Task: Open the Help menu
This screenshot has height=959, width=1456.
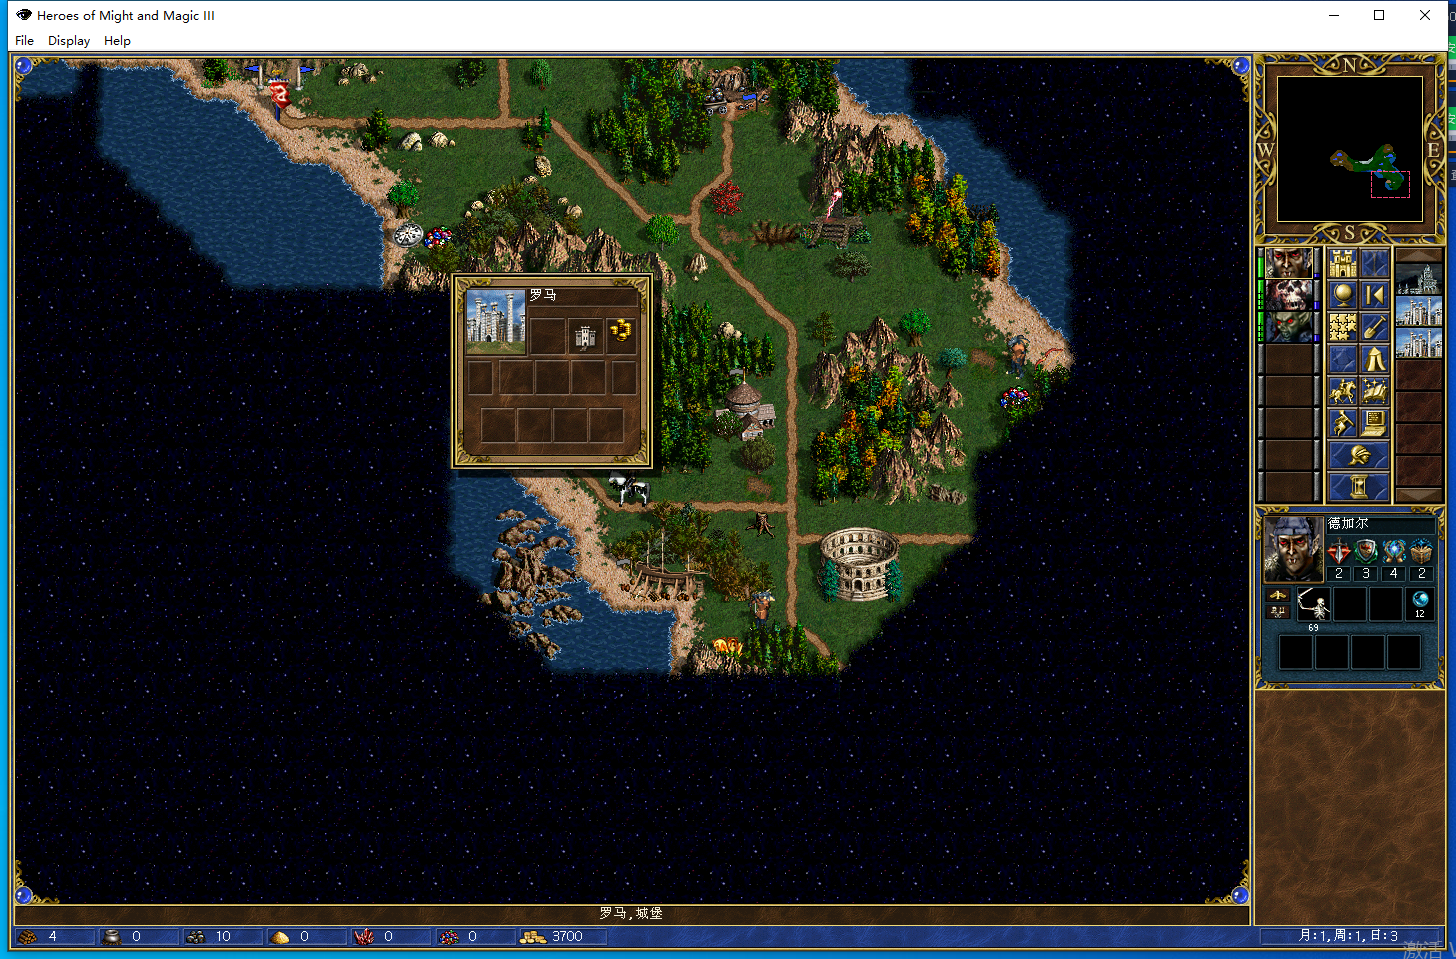Action: tap(117, 41)
